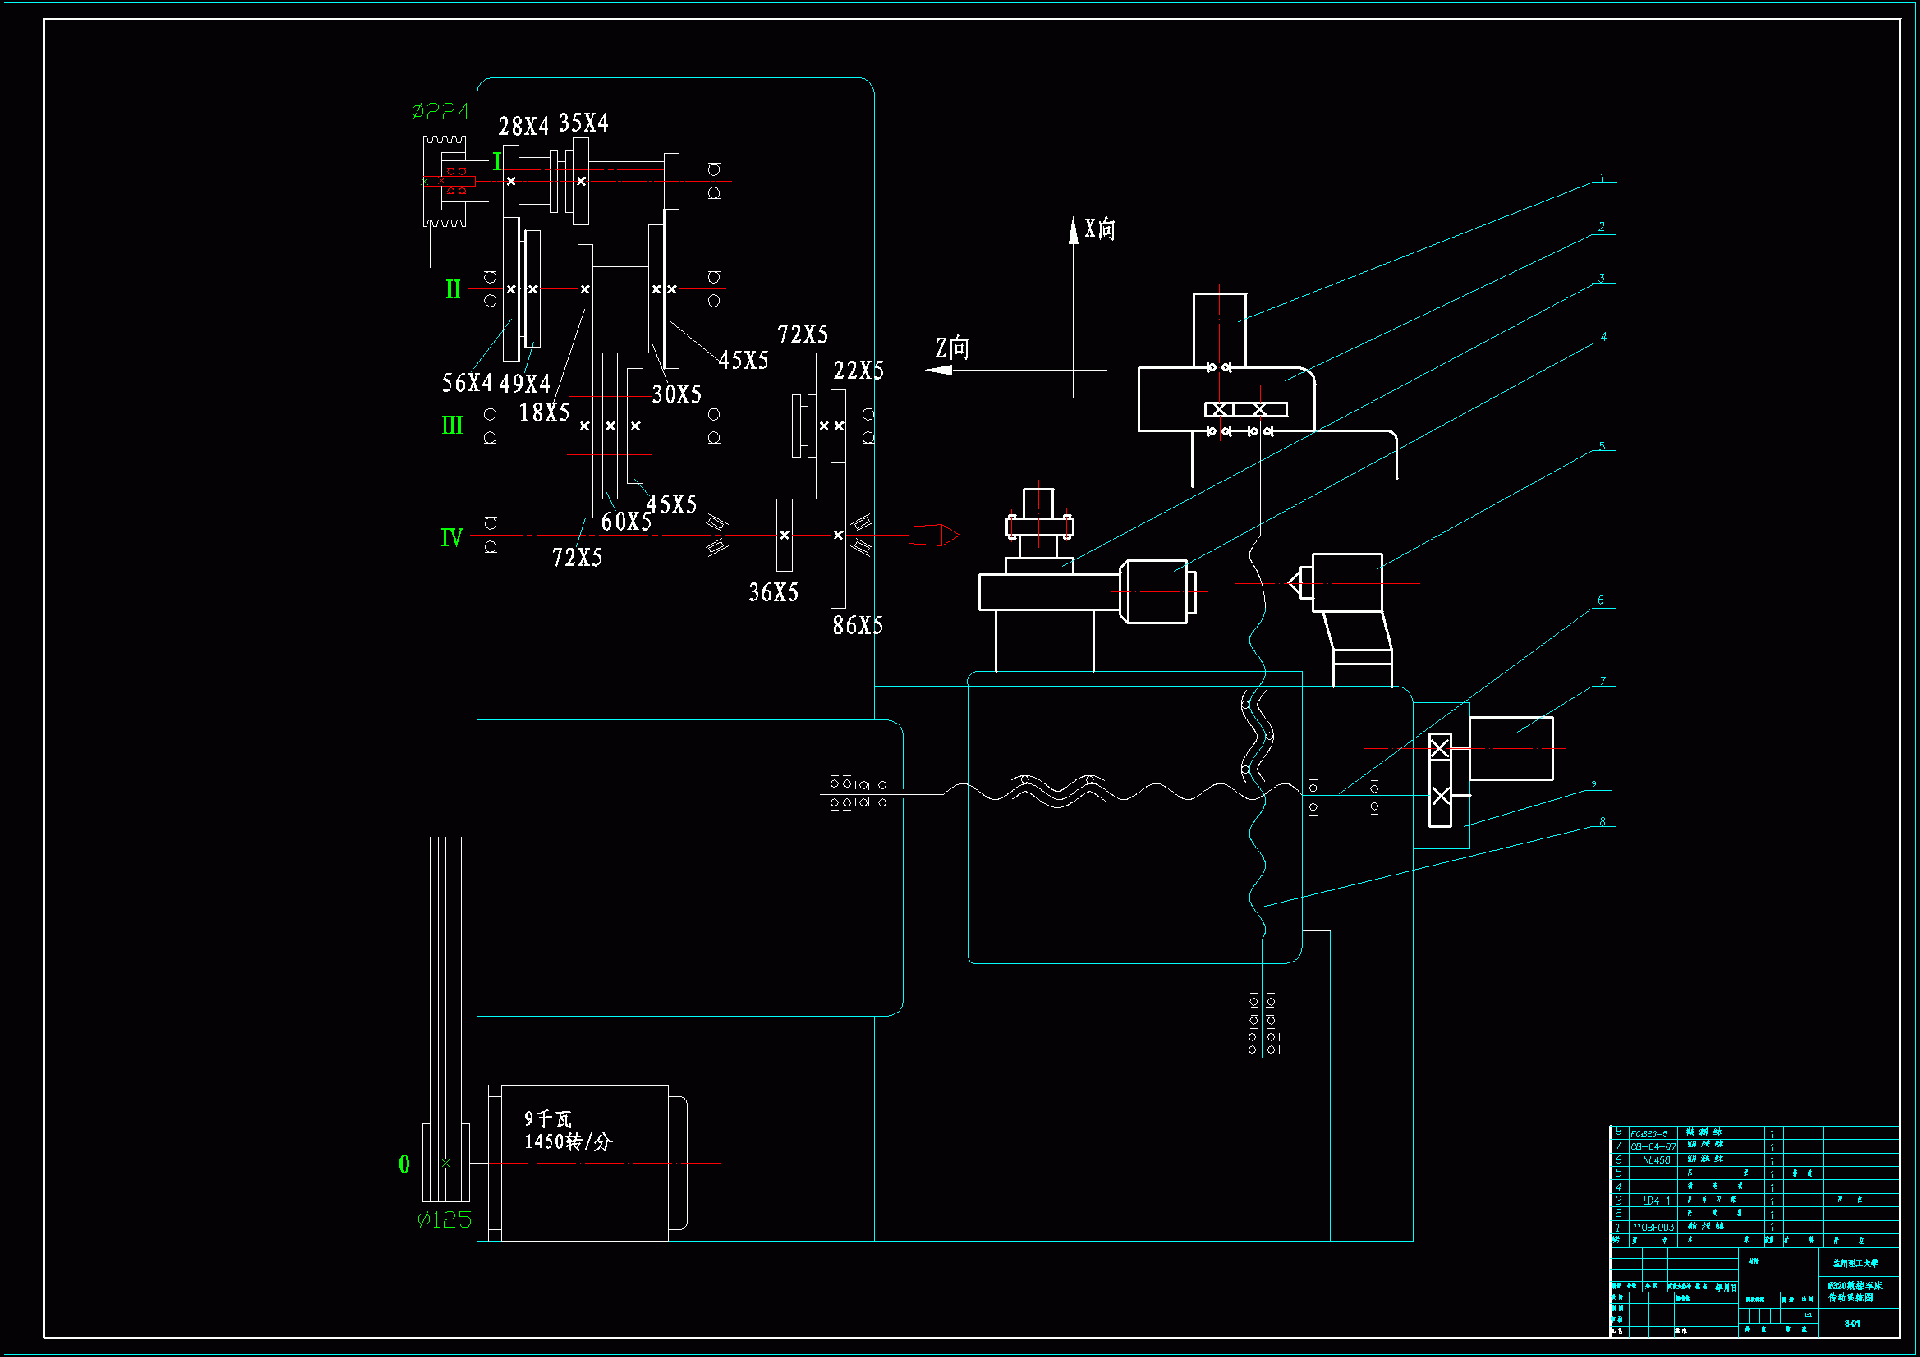Click the 35X4 gear label
The width and height of the screenshot is (1920, 1357).
(583, 124)
